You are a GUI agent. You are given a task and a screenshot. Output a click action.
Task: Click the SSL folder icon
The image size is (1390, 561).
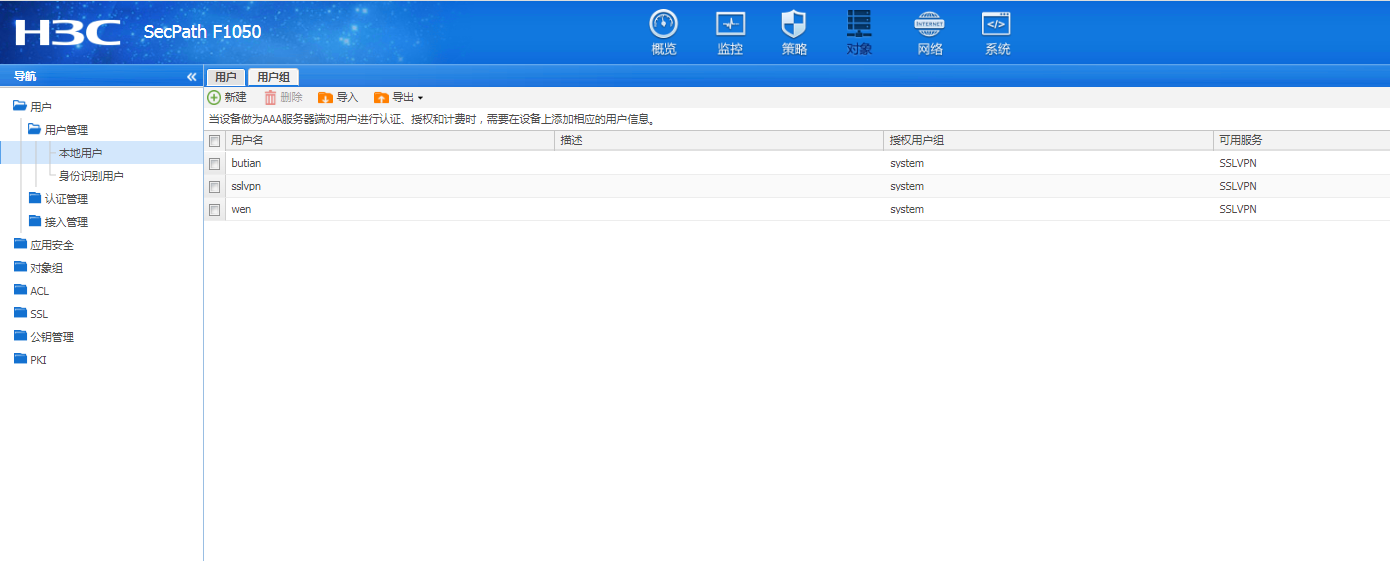point(20,313)
